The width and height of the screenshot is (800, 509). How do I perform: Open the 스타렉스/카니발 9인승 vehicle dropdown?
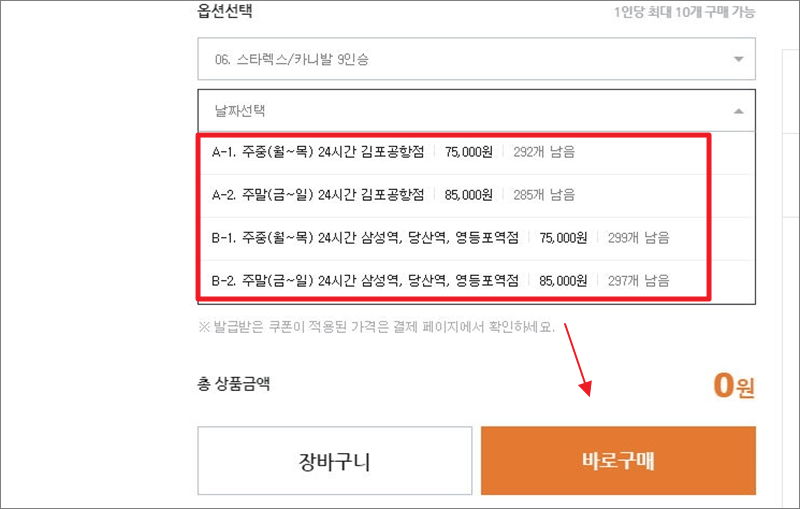coord(476,59)
